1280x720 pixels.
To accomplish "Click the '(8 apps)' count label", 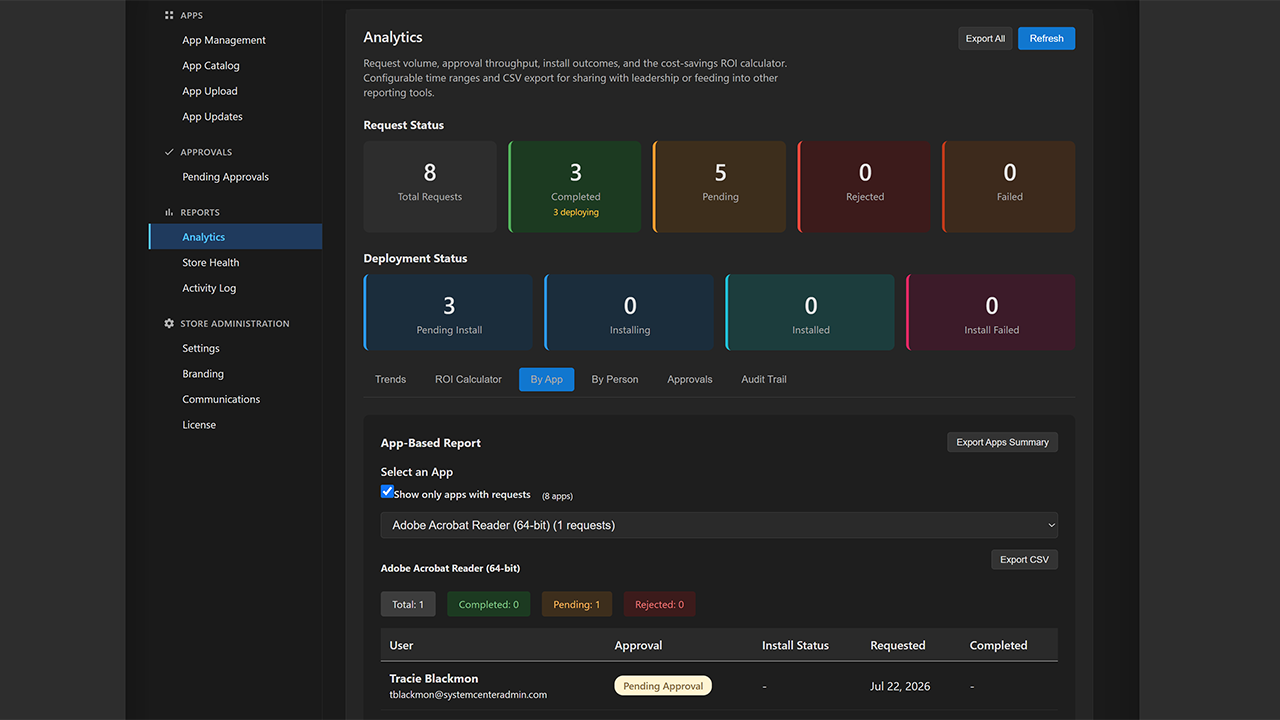I will (557, 496).
